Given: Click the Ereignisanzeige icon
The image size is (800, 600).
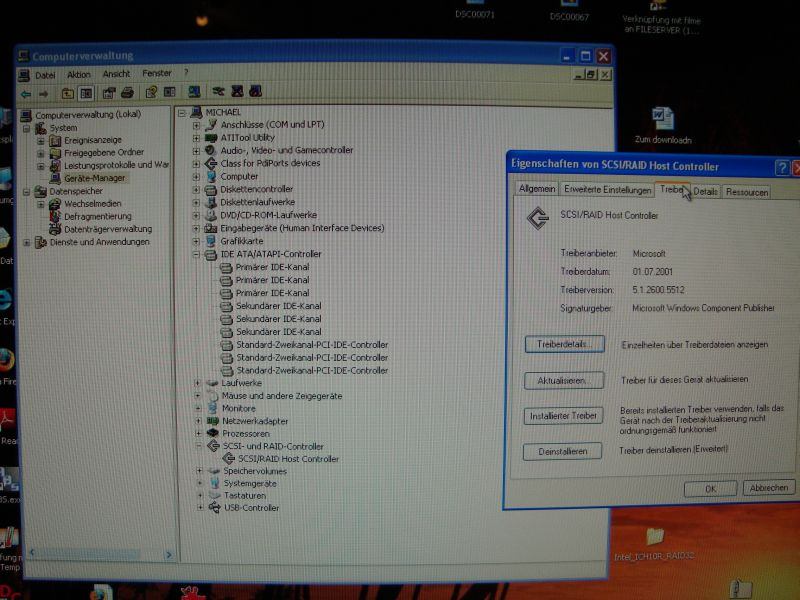Looking at the screenshot, I should pyautogui.click(x=55, y=140).
